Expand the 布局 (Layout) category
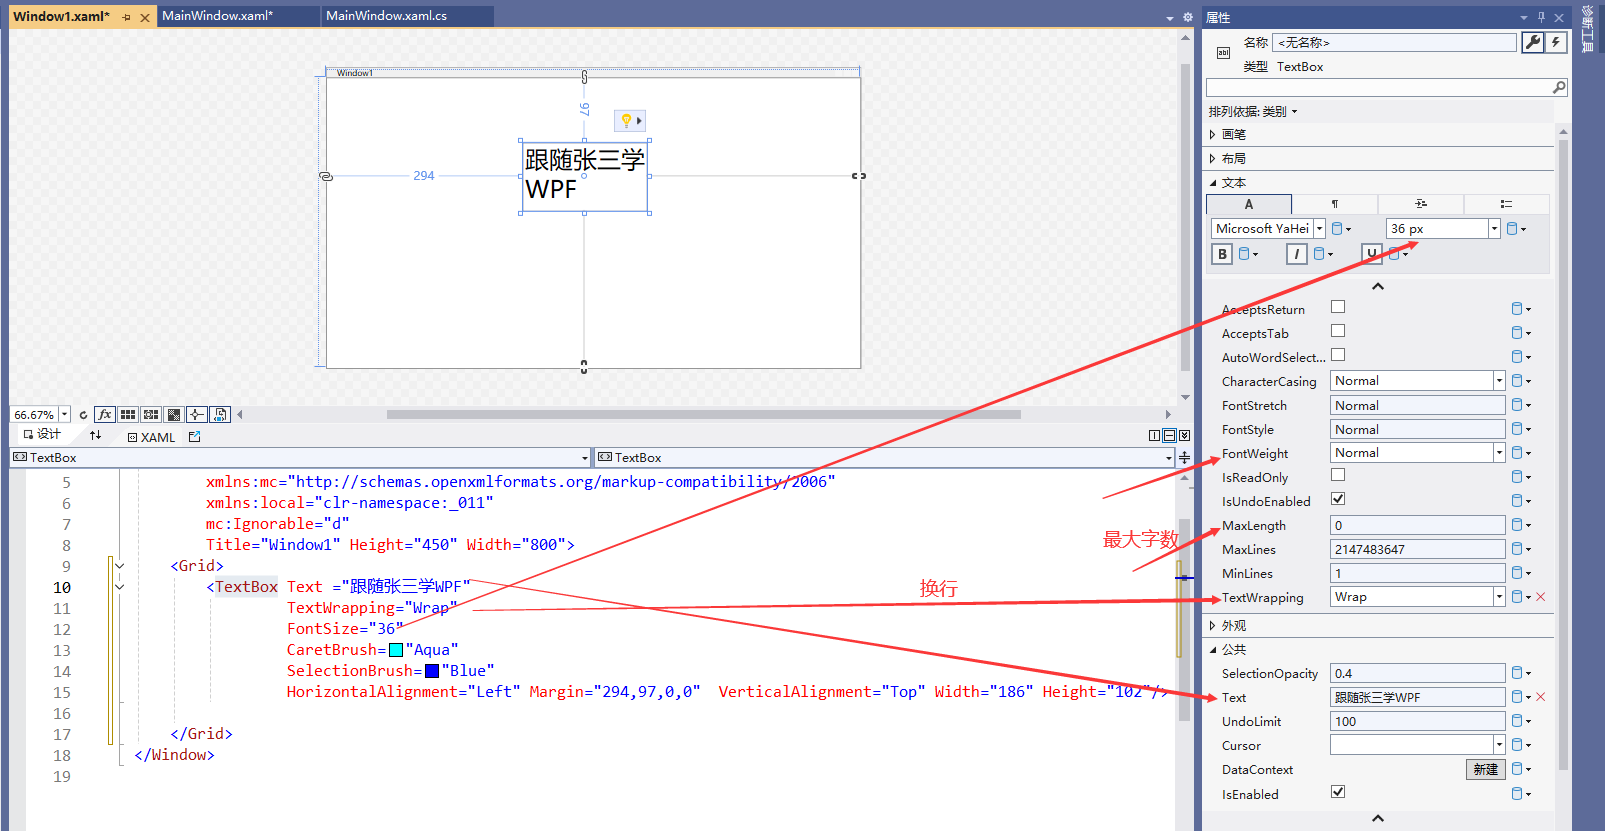This screenshot has height=831, width=1605. pyautogui.click(x=1212, y=158)
